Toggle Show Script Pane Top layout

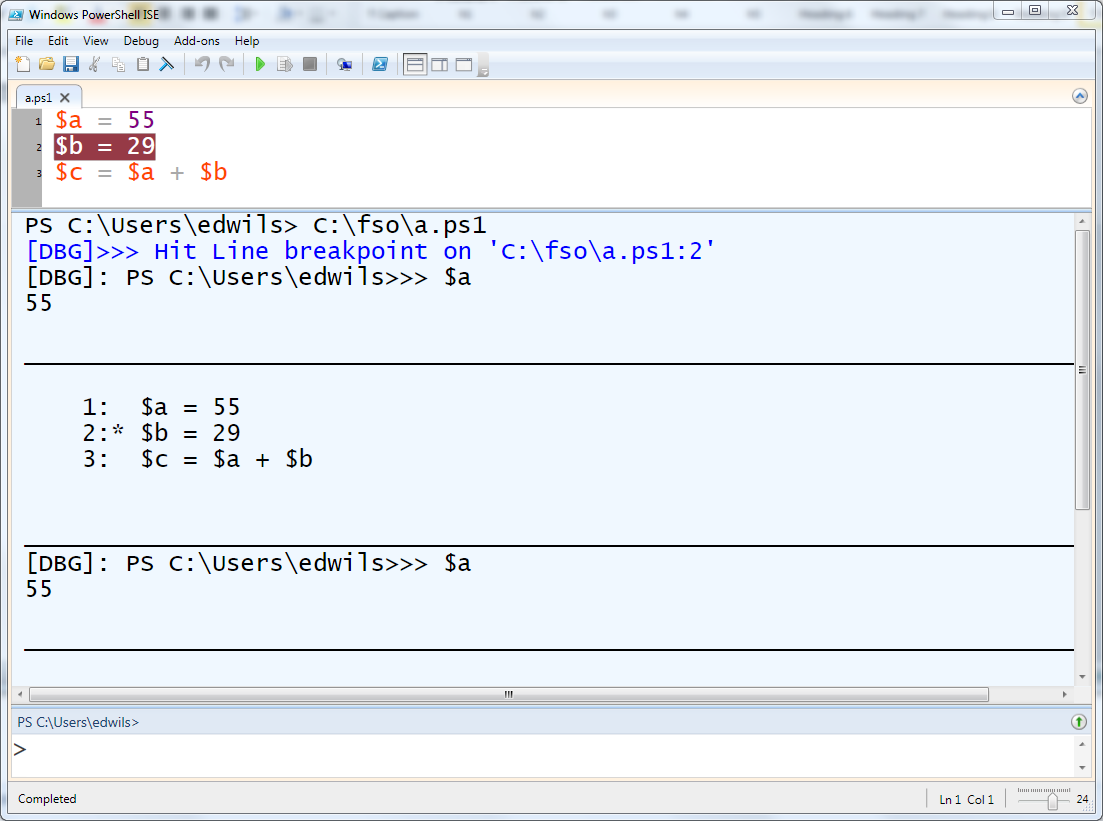(x=415, y=65)
